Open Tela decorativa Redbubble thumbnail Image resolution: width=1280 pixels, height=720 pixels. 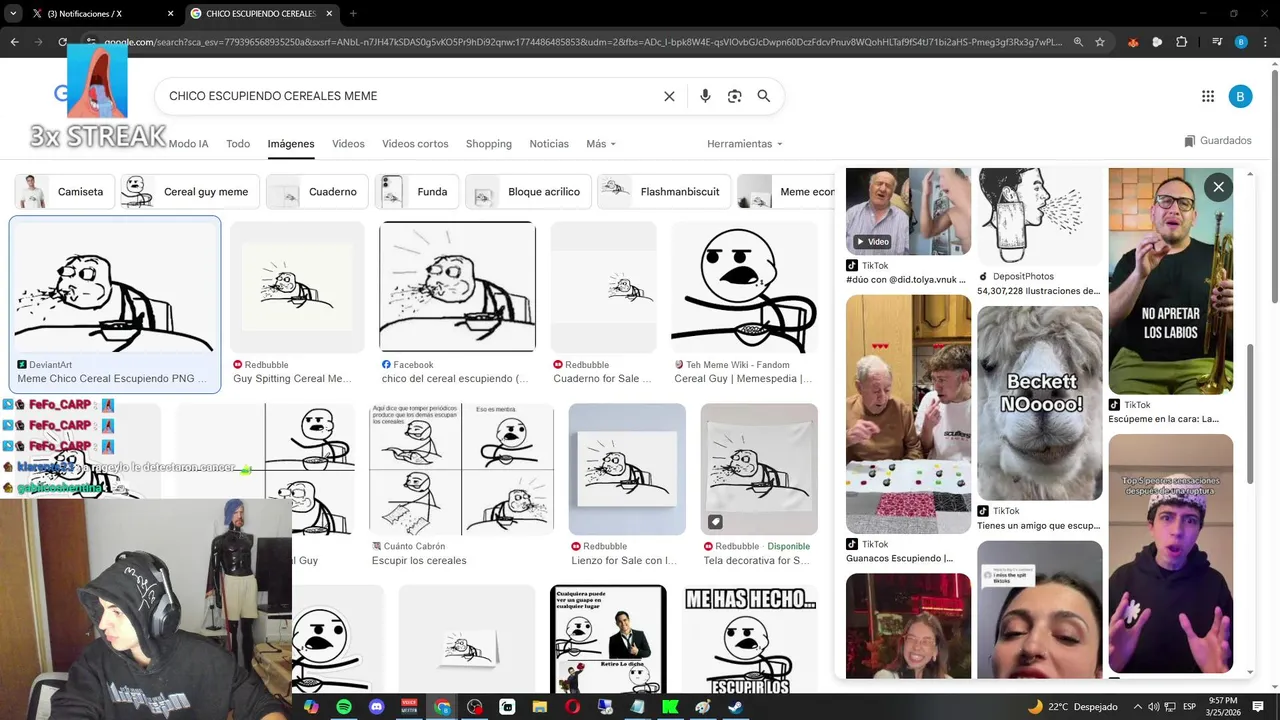click(x=759, y=469)
